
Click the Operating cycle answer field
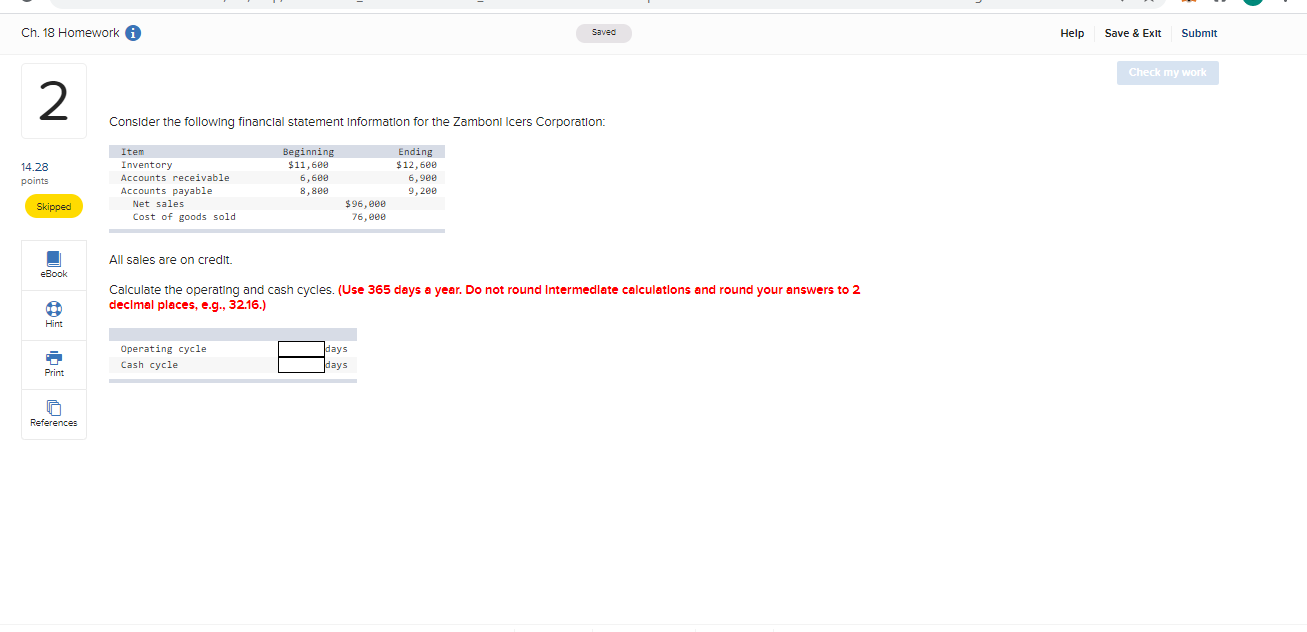(300, 349)
